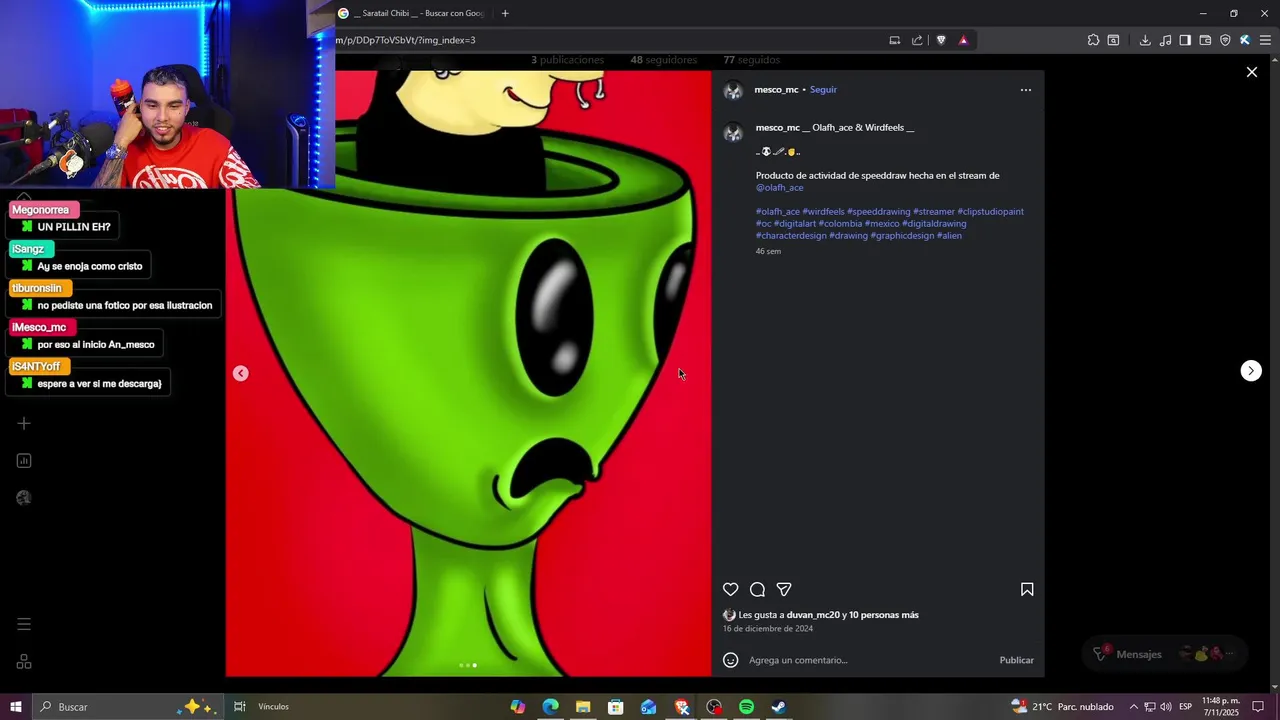Close the Instagram post overlay

tap(1251, 72)
